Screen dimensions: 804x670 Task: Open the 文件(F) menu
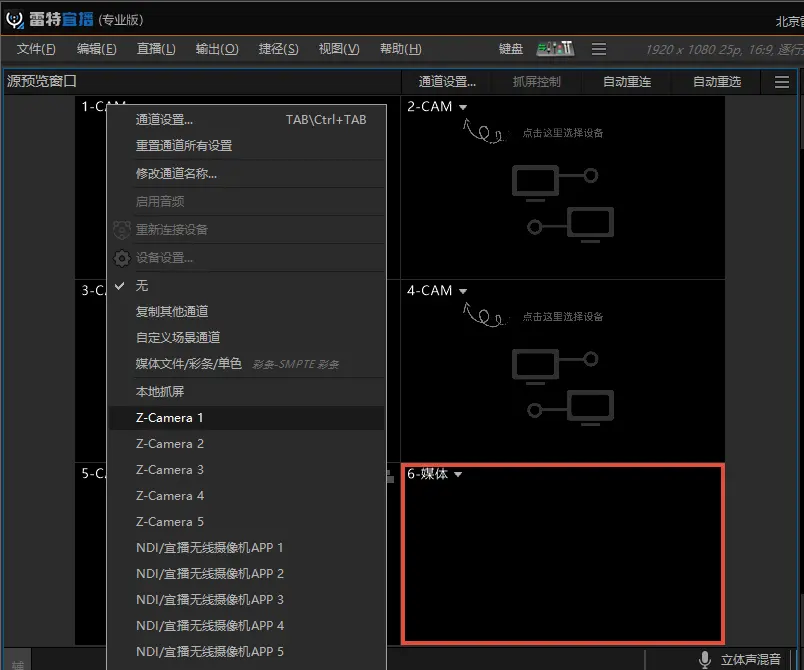click(36, 49)
